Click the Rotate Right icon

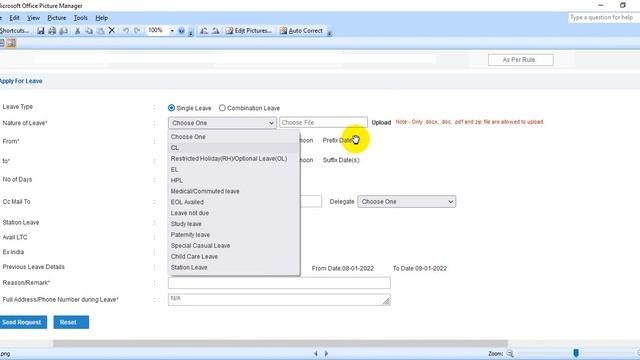click(x=215, y=31)
